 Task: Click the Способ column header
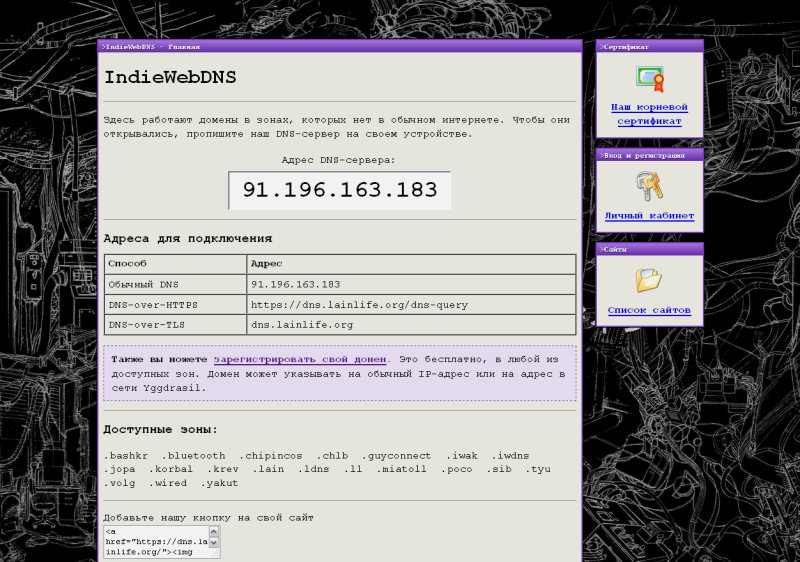[176, 264]
